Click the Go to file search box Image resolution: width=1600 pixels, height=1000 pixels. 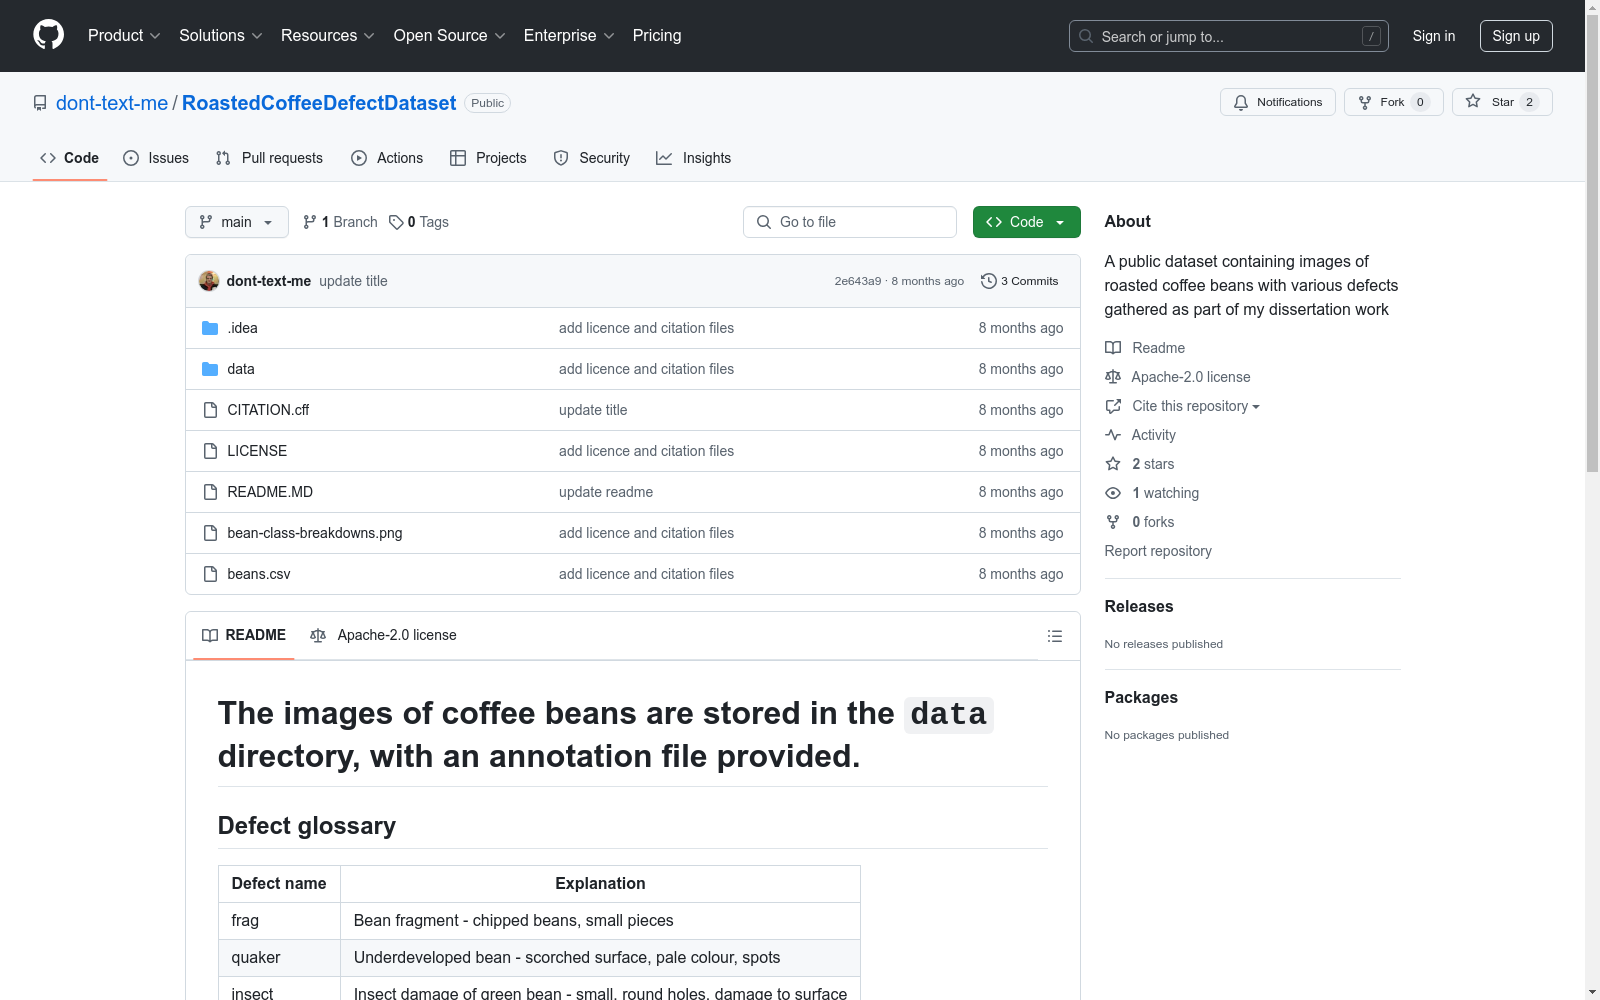[x=850, y=222]
